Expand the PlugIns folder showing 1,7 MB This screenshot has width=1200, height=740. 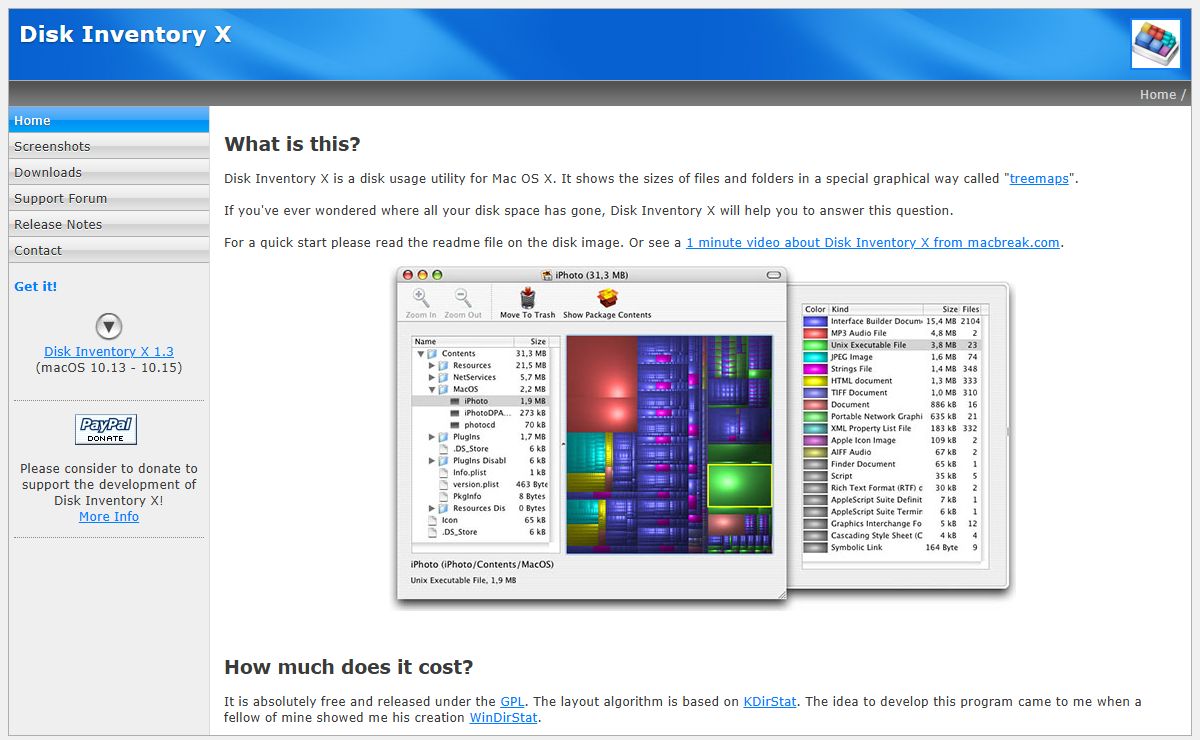tap(432, 437)
